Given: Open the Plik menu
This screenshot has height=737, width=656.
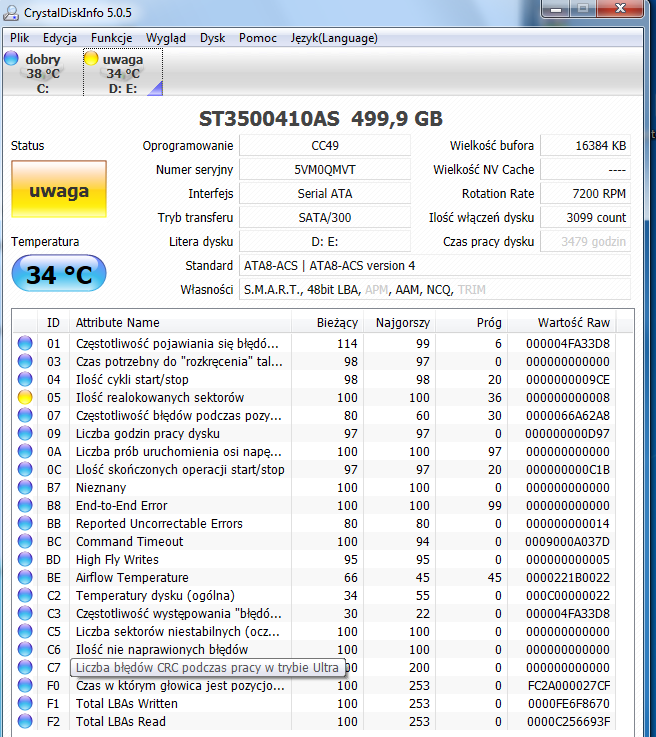Looking at the screenshot, I should point(19,38).
